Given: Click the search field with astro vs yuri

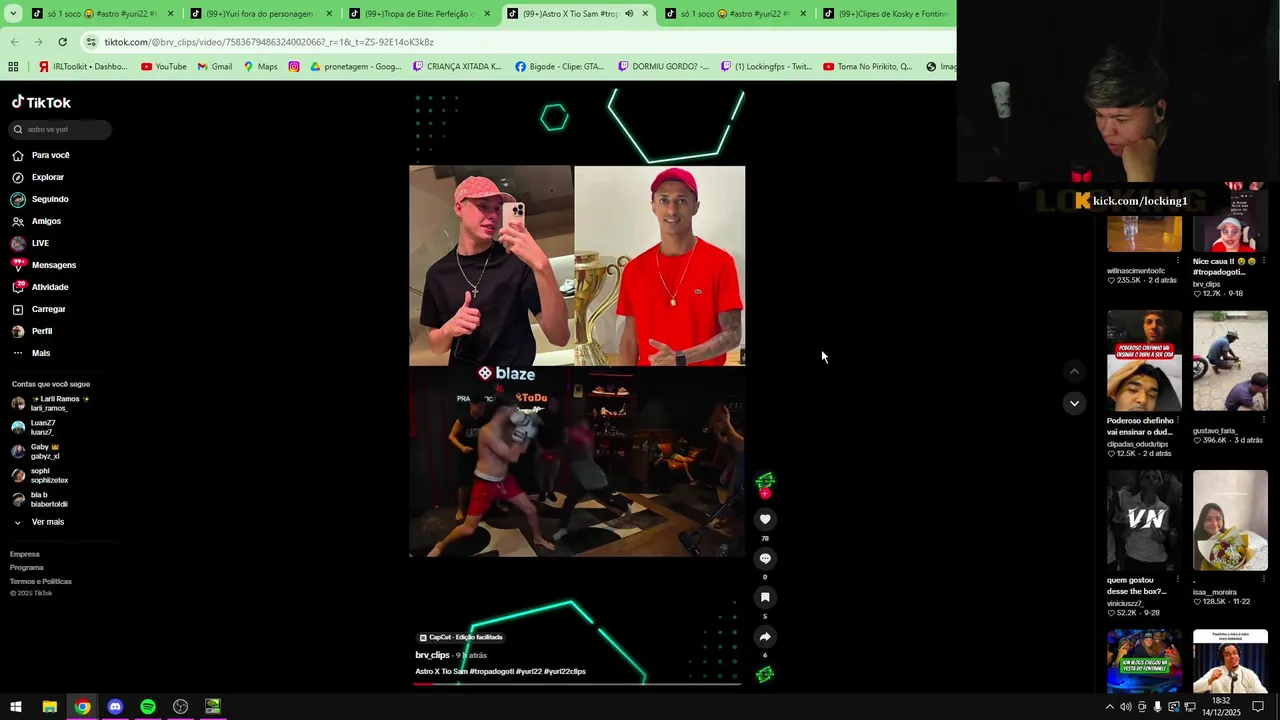Looking at the screenshot, I should 60,129.
